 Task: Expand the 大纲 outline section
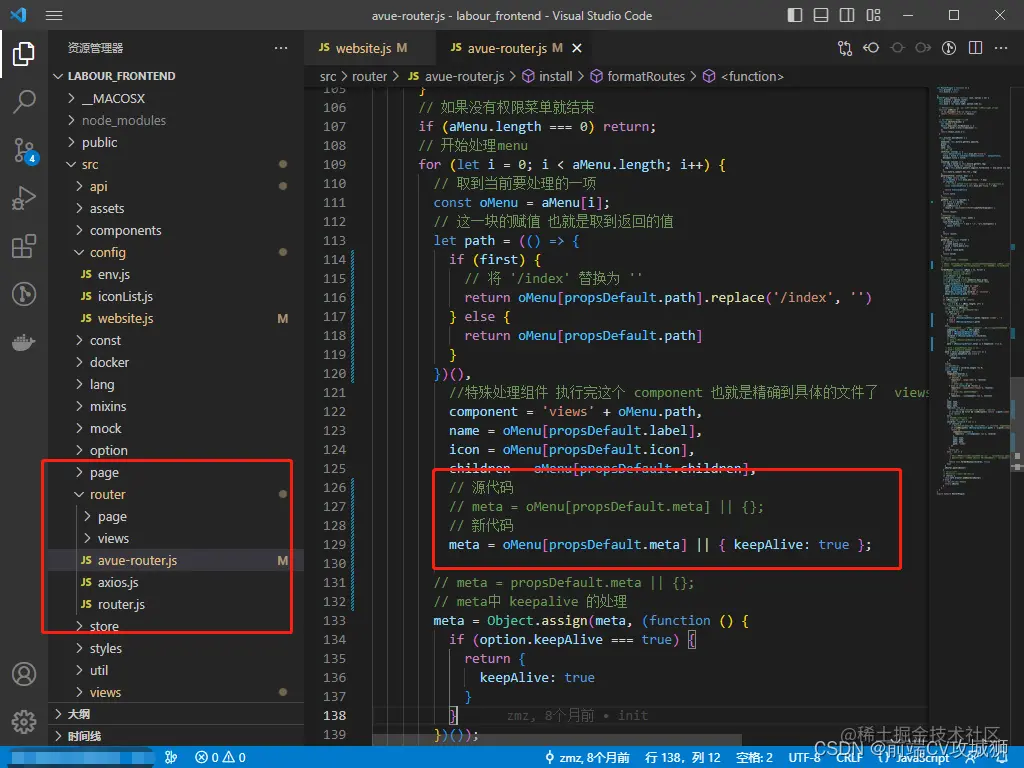click(176, 714)
